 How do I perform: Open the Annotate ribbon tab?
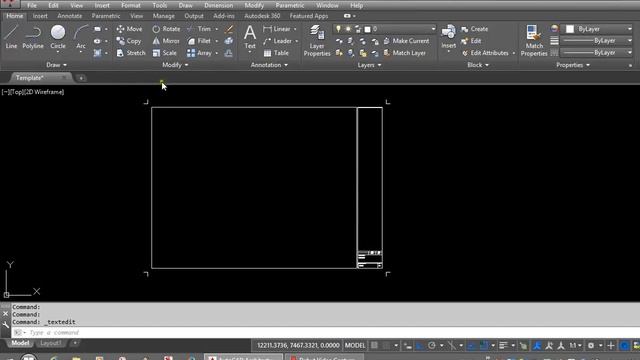[69, 16]
